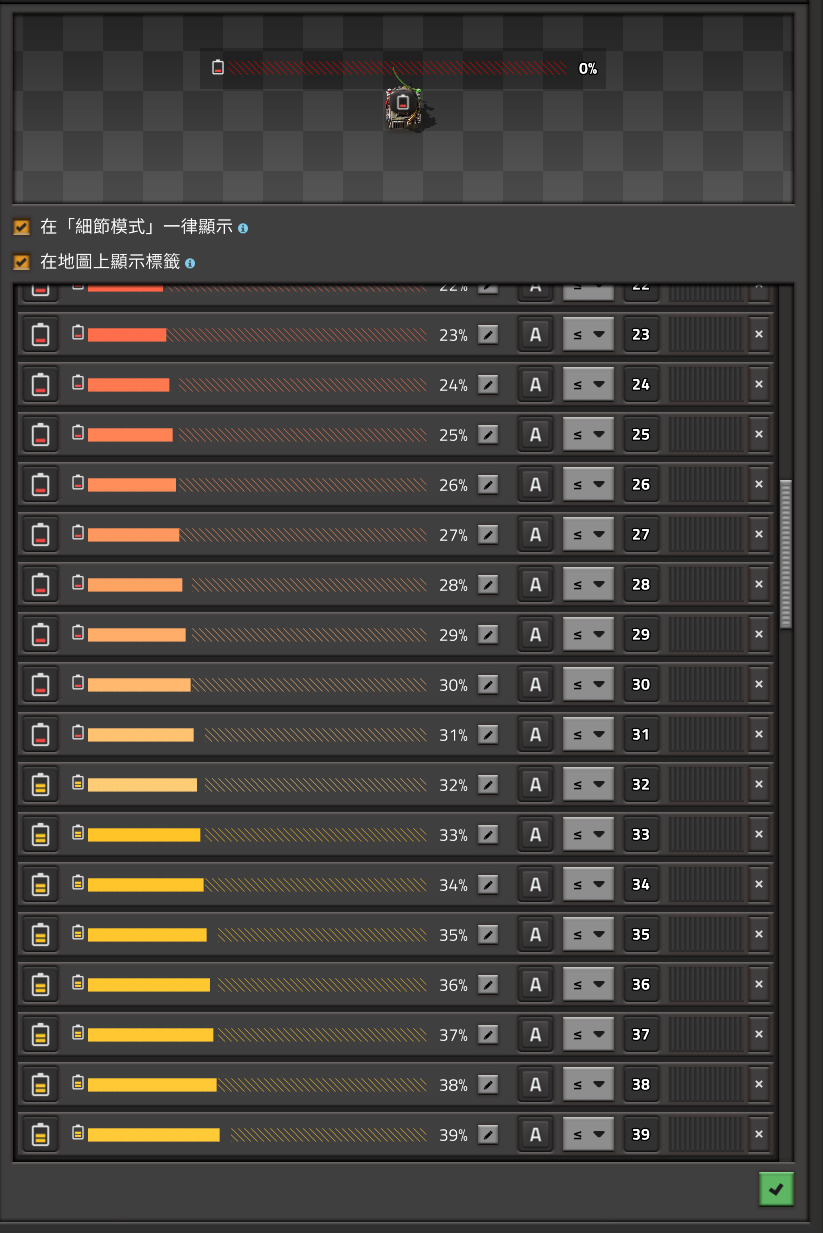The image size is (823, 1233).
Task: Expand the ≤ comparator dropdown on row 39
Action: coord(588,1134)
